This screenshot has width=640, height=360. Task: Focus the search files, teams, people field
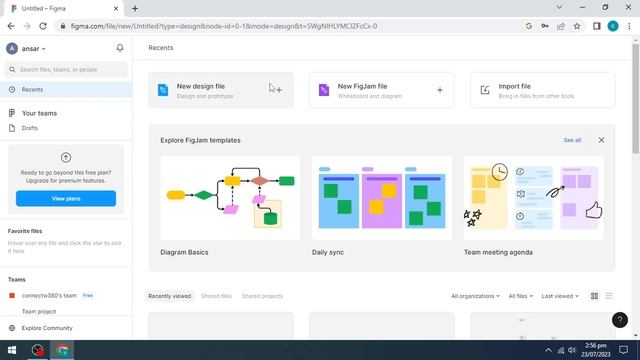coord(66,70)
